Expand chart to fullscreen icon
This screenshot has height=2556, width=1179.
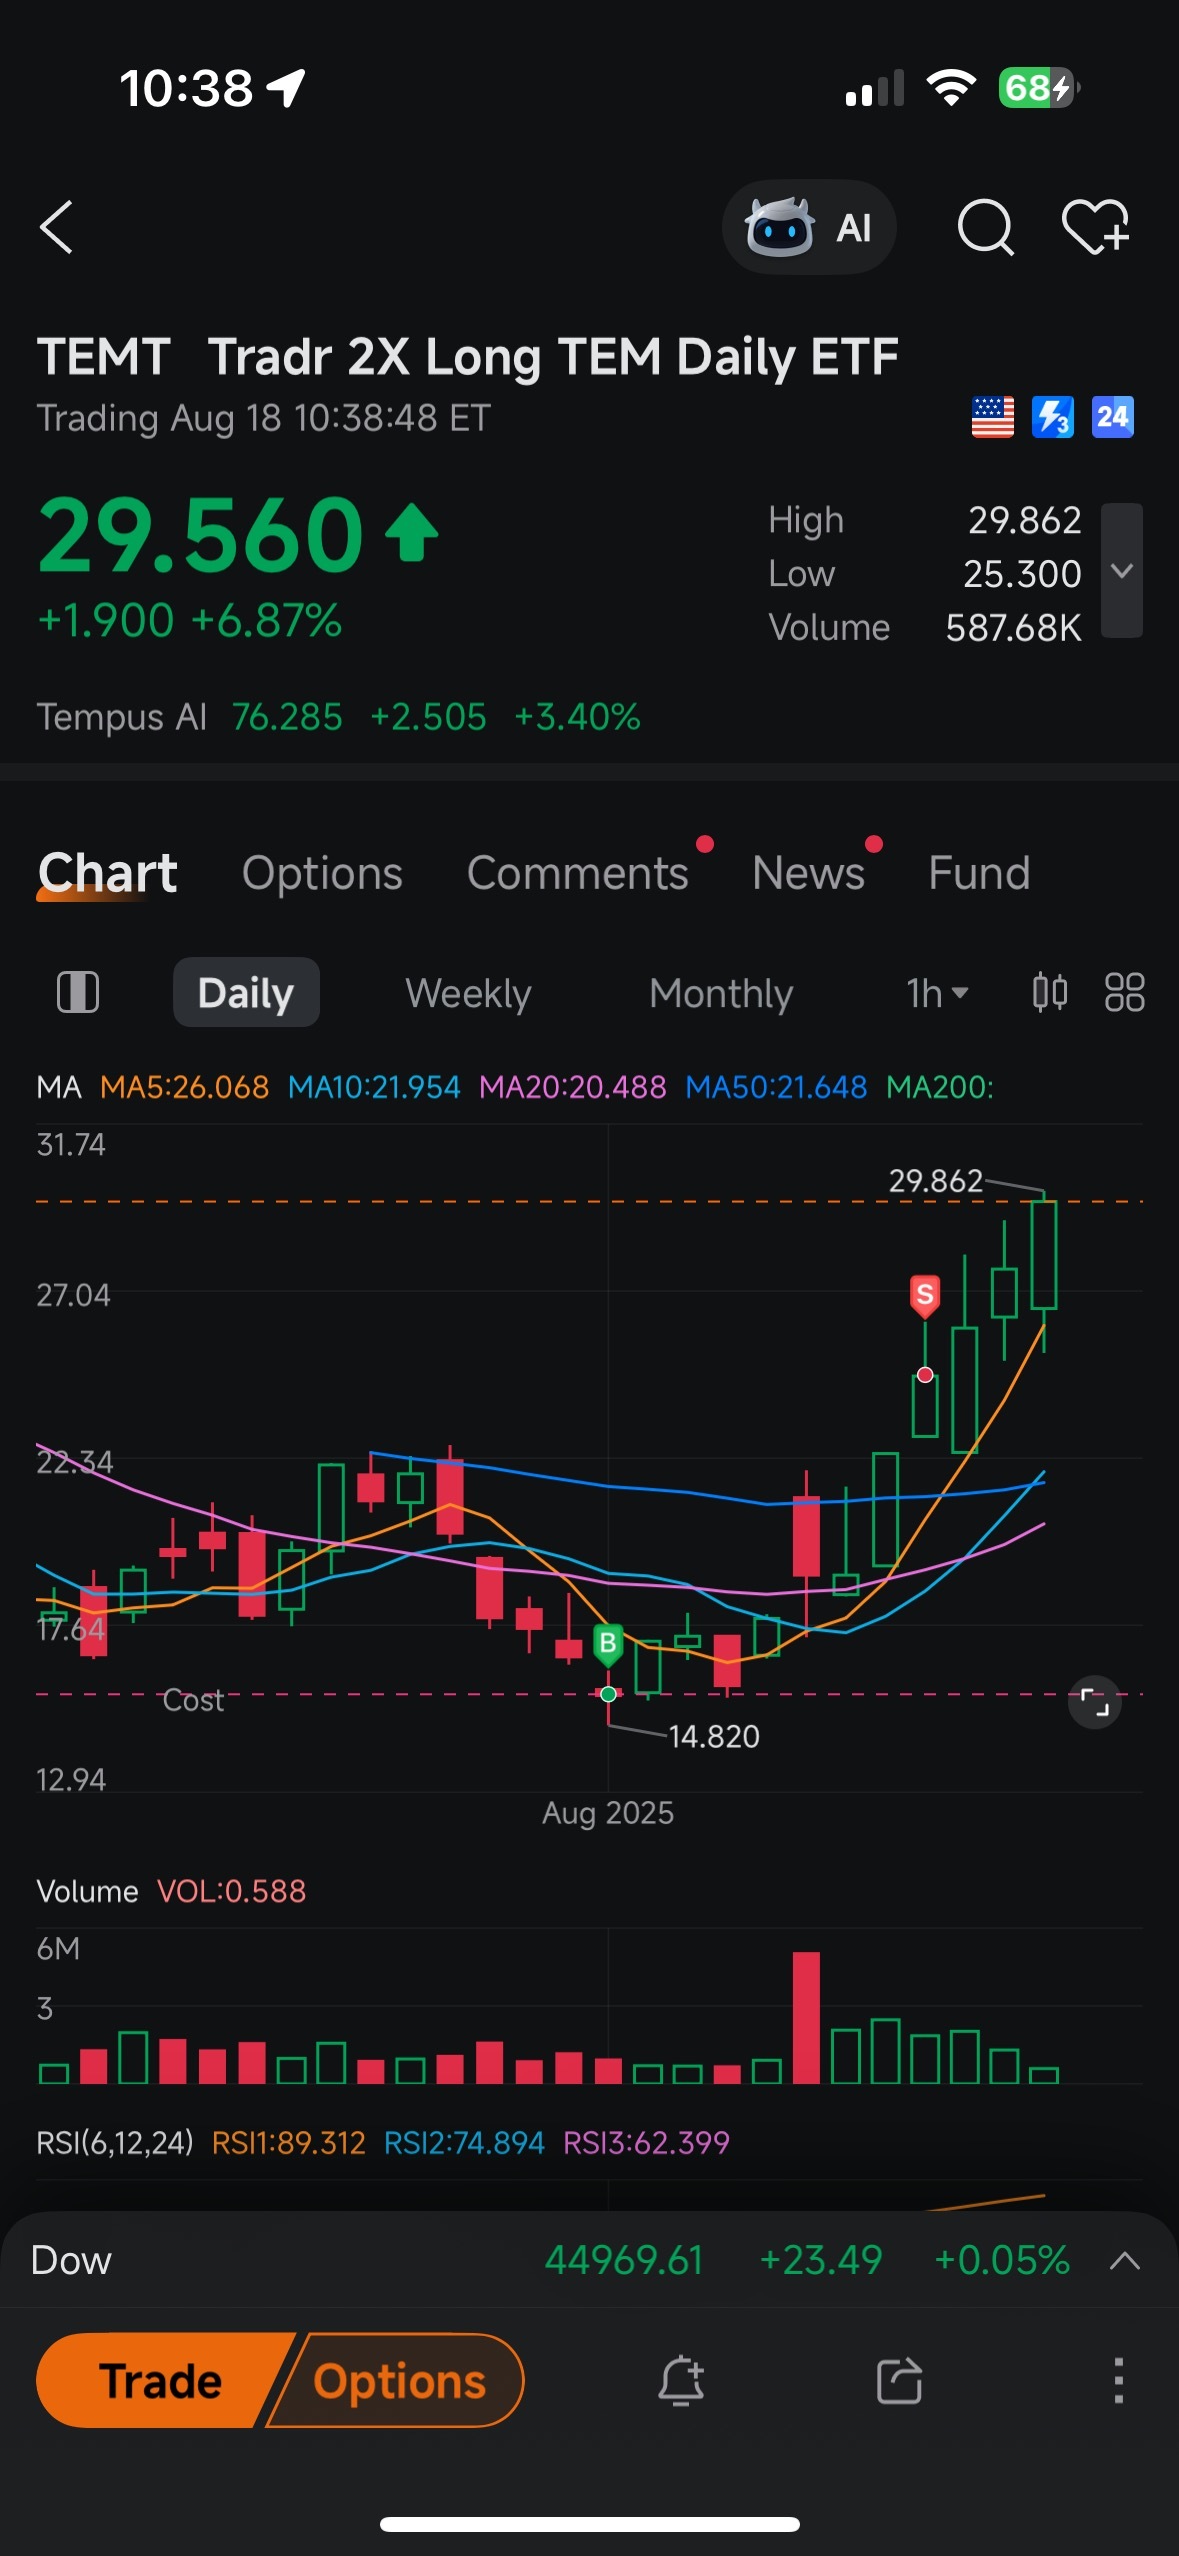(x=1095, y=1702)
